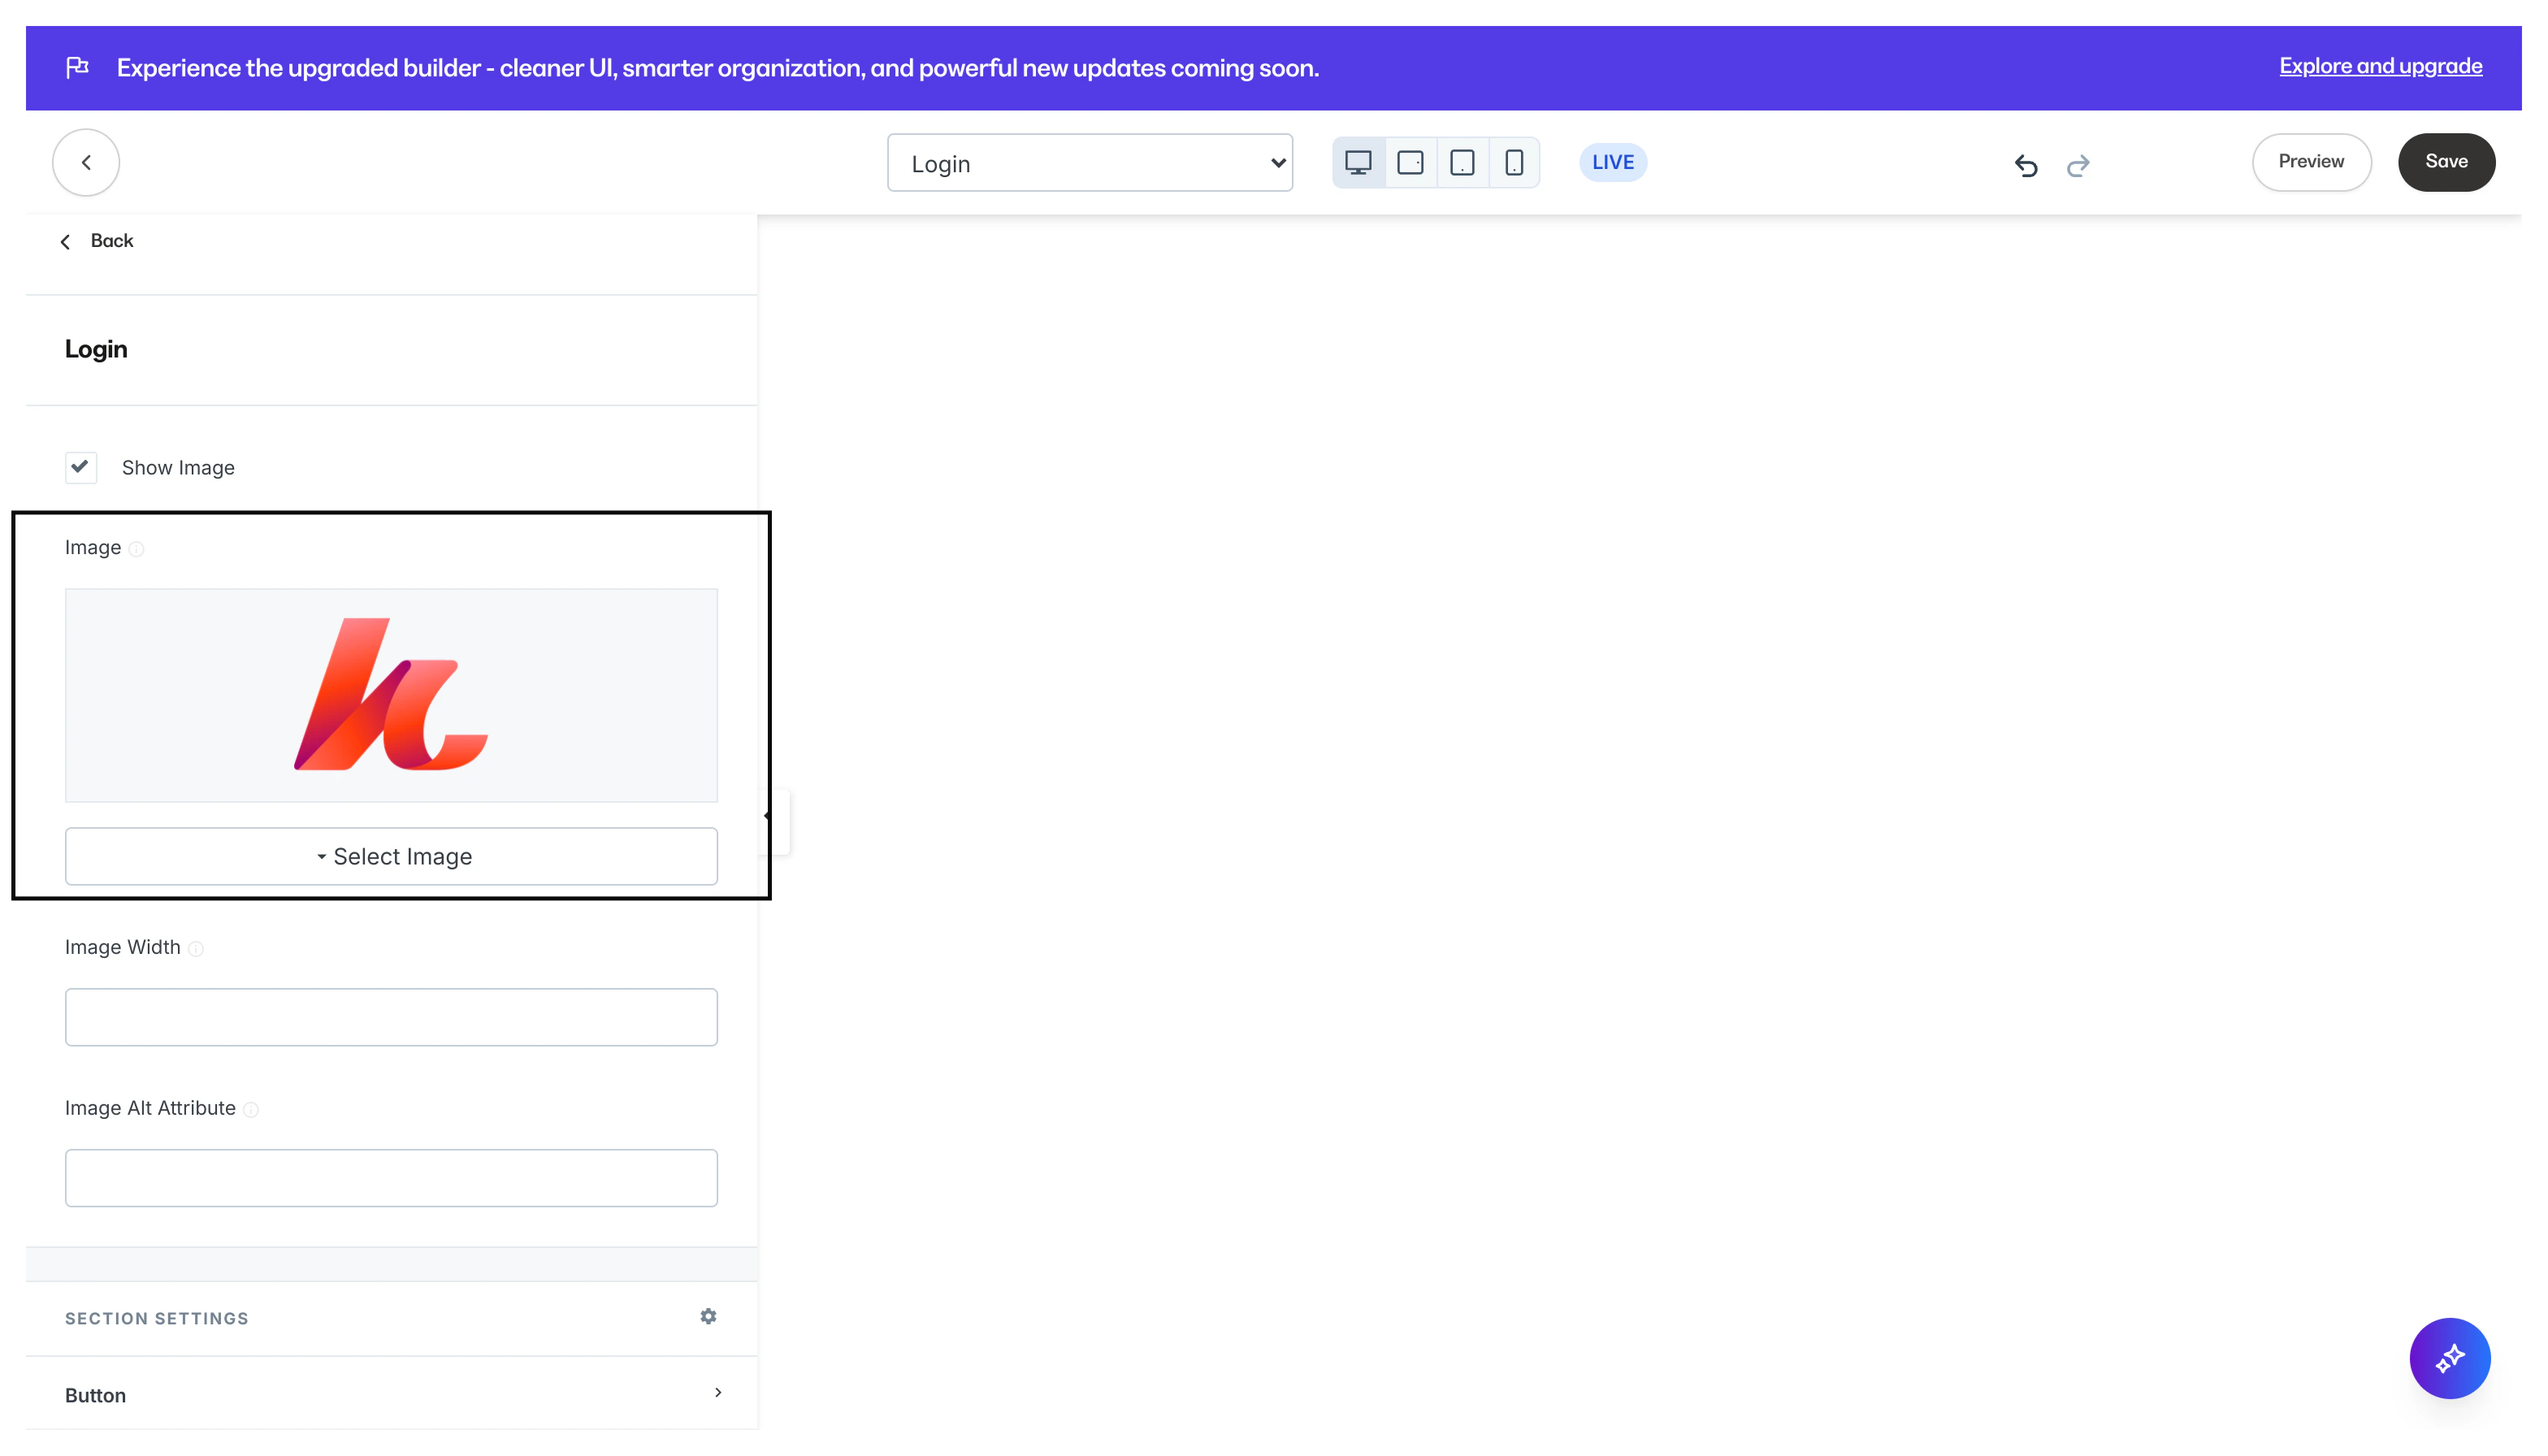Screen dimensions: 2548x1456
Task: Switch to landscape tablet preview icon
Action: pyautogui.click(x=1410, y=163)
